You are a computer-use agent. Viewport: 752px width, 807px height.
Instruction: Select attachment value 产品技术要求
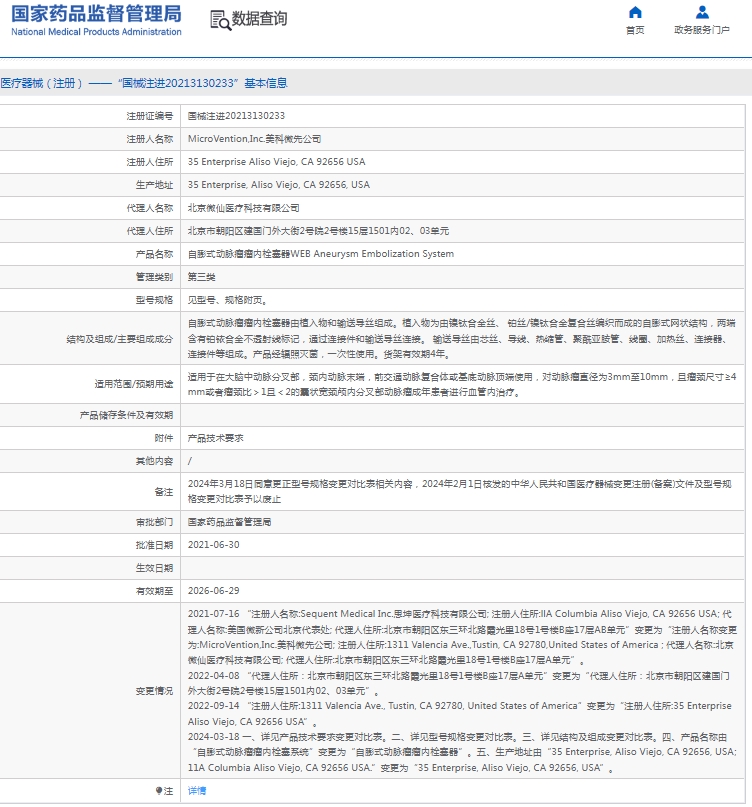coord(216,438)
